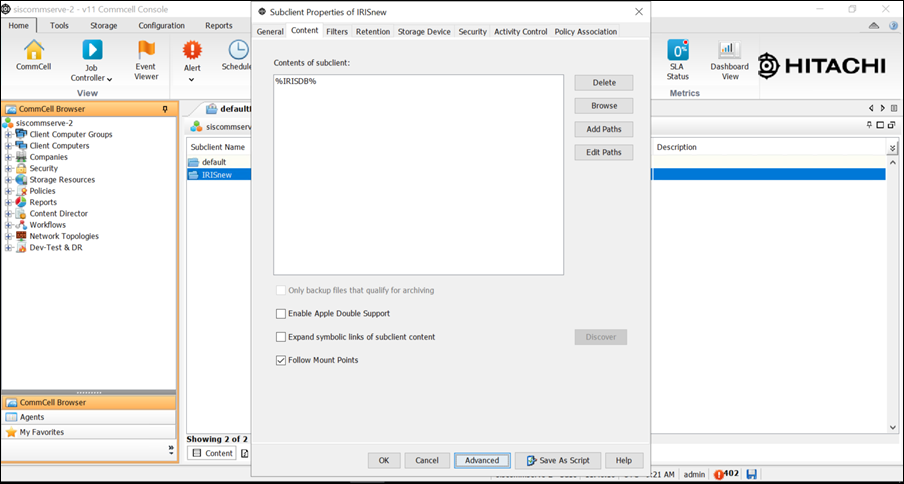Expand the Policies tree node

click(x=9, y=191)
